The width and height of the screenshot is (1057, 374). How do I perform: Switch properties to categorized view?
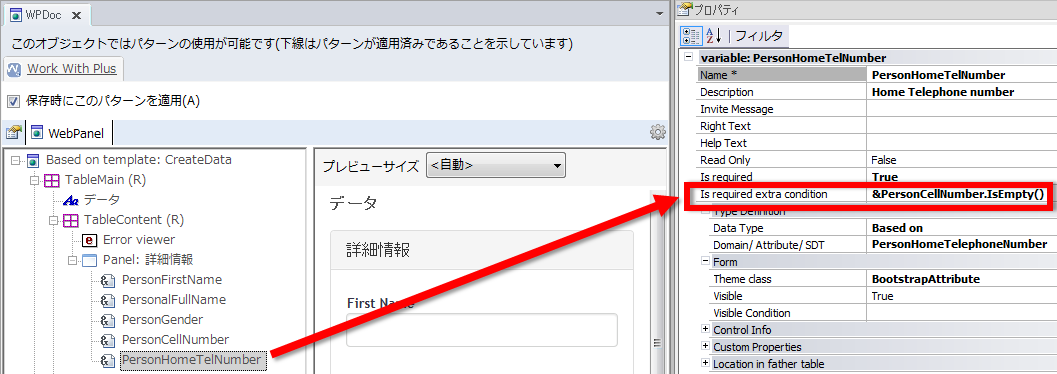click(x=691, y=35)
